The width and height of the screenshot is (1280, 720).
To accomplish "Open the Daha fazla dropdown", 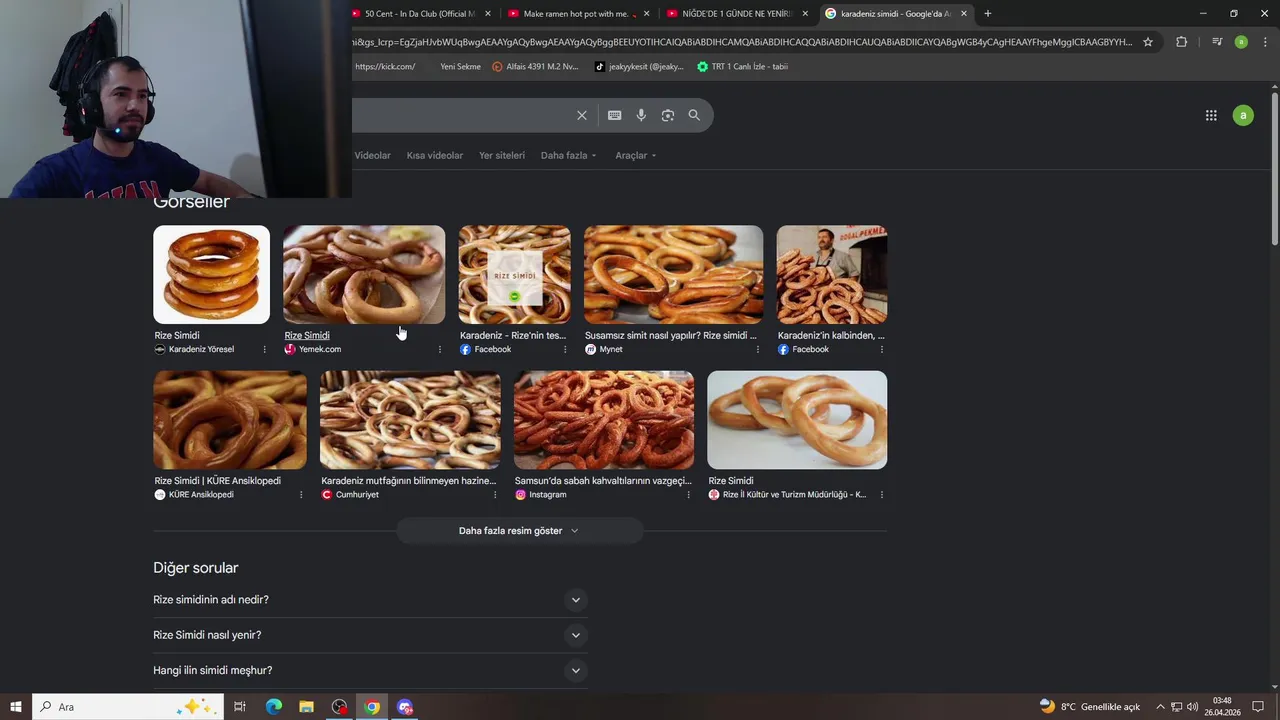I will coord(568,155).
